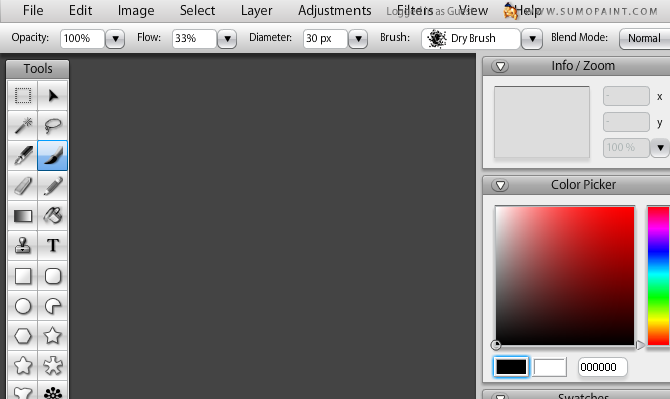Click the rainbow hue strip
Screen dimensions: 670x399
point(658,276)
